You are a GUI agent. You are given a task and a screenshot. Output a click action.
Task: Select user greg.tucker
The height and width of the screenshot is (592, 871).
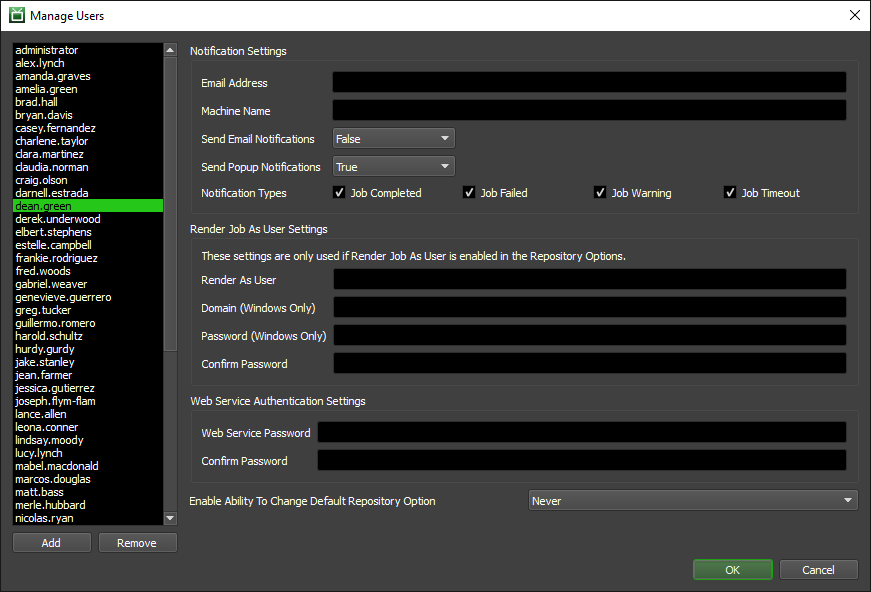88,310
